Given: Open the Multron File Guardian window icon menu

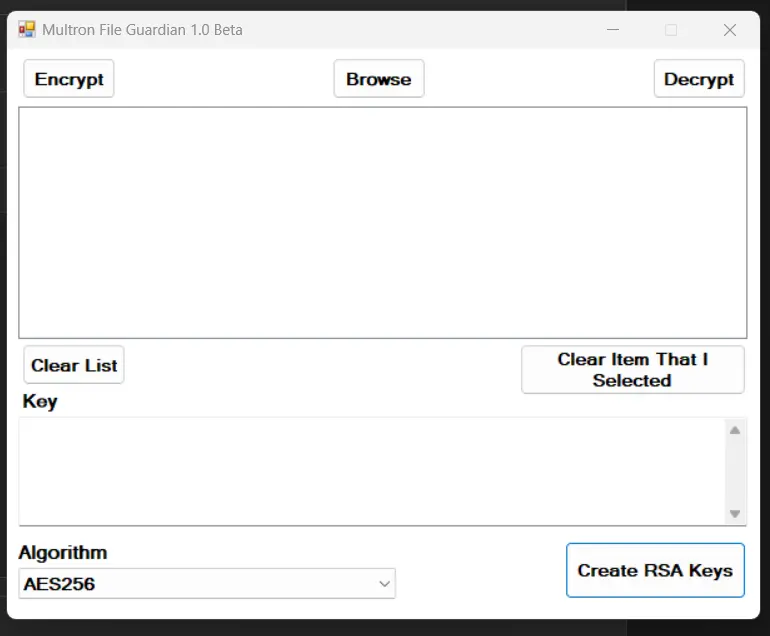Looking at the screenshot, I should 27,29.
